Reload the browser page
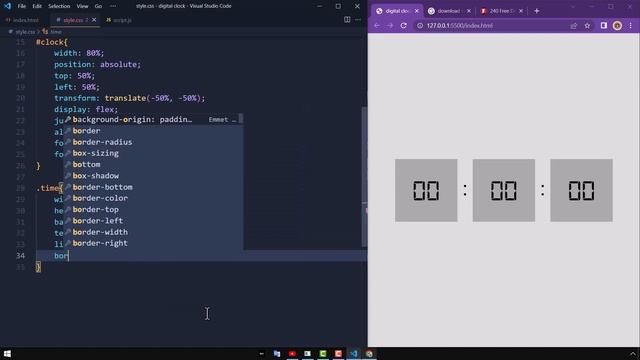Image resolution: width=640 pixels, height=360 pixels. (404, 26)
